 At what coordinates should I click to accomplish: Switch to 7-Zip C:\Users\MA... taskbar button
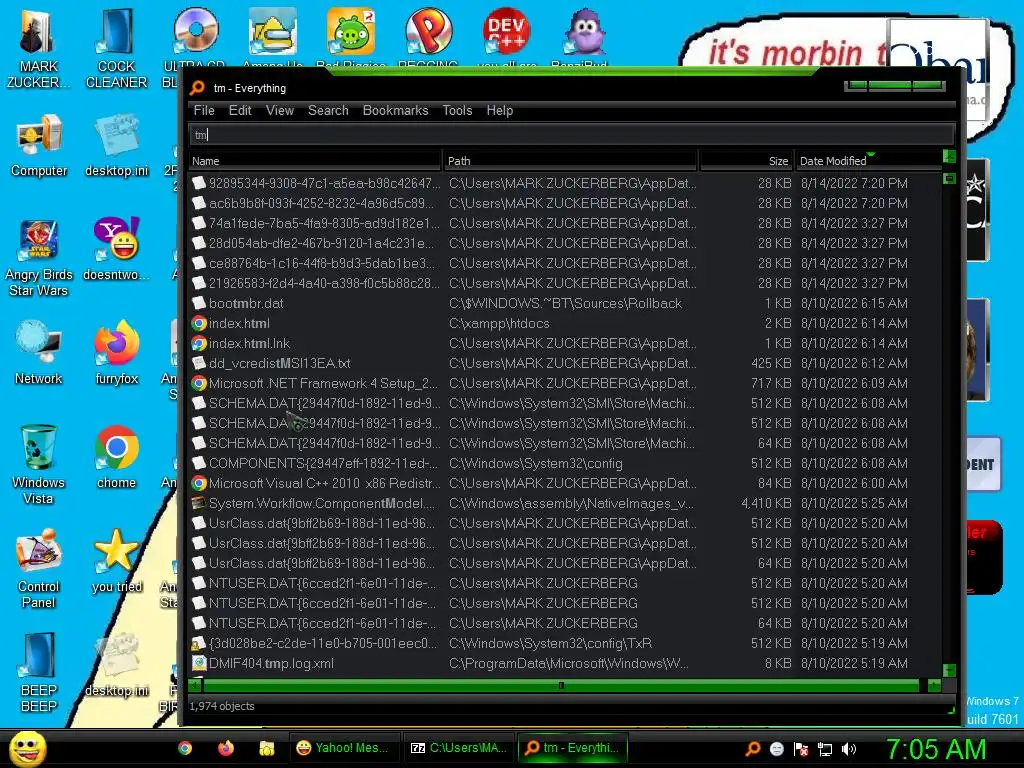(x=458, y=748)
